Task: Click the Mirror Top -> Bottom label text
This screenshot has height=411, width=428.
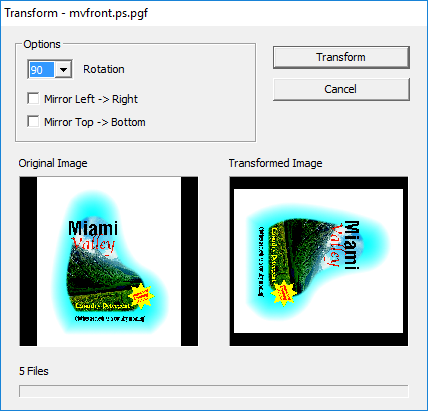Action: coord(95,122)
